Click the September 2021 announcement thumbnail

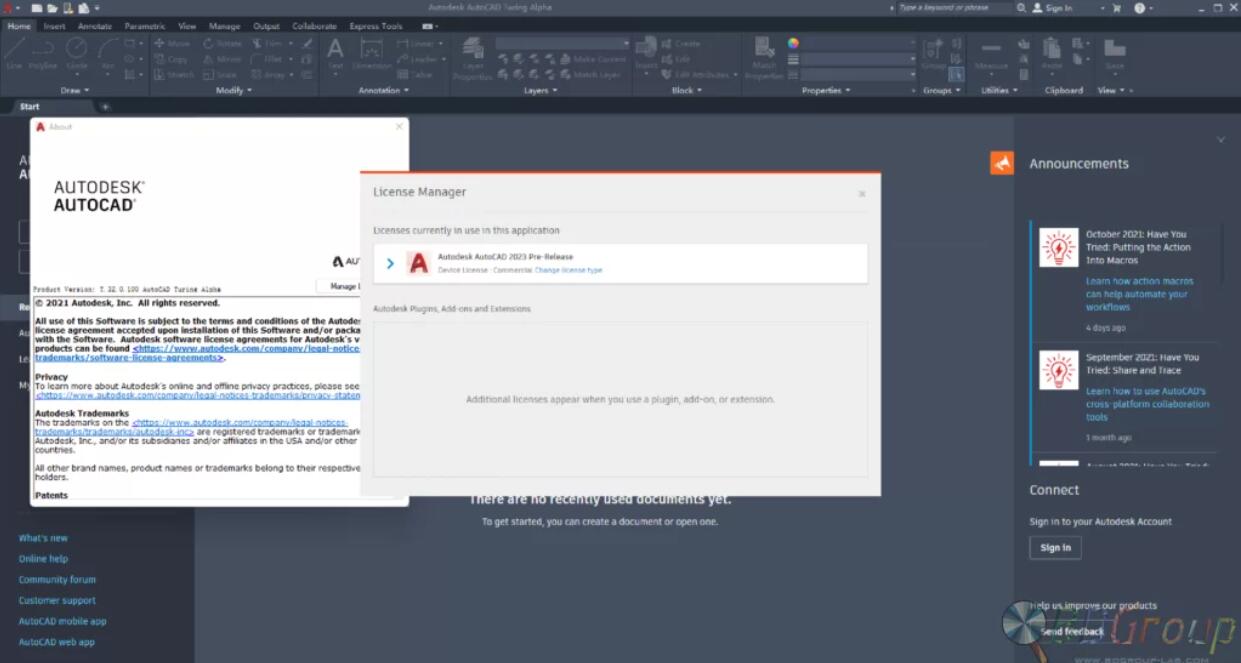coord(1058,370)
